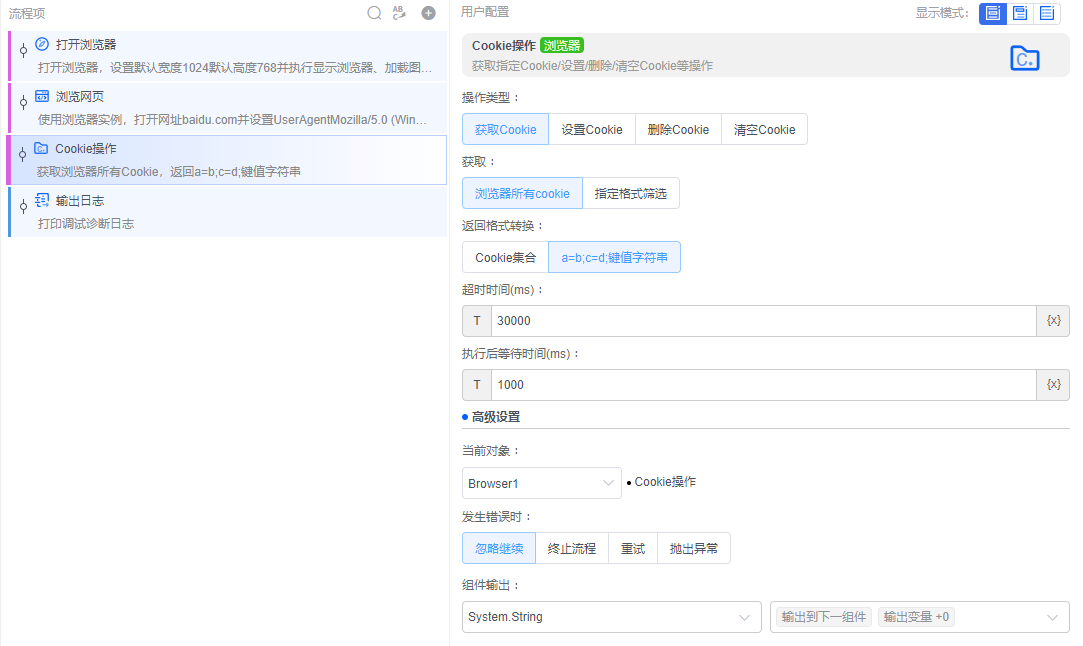Image resolution: width=1083 pixels, height=646 pixels.
Task: Switch to the third display mode icon
Action: [x=1046, y=13]
